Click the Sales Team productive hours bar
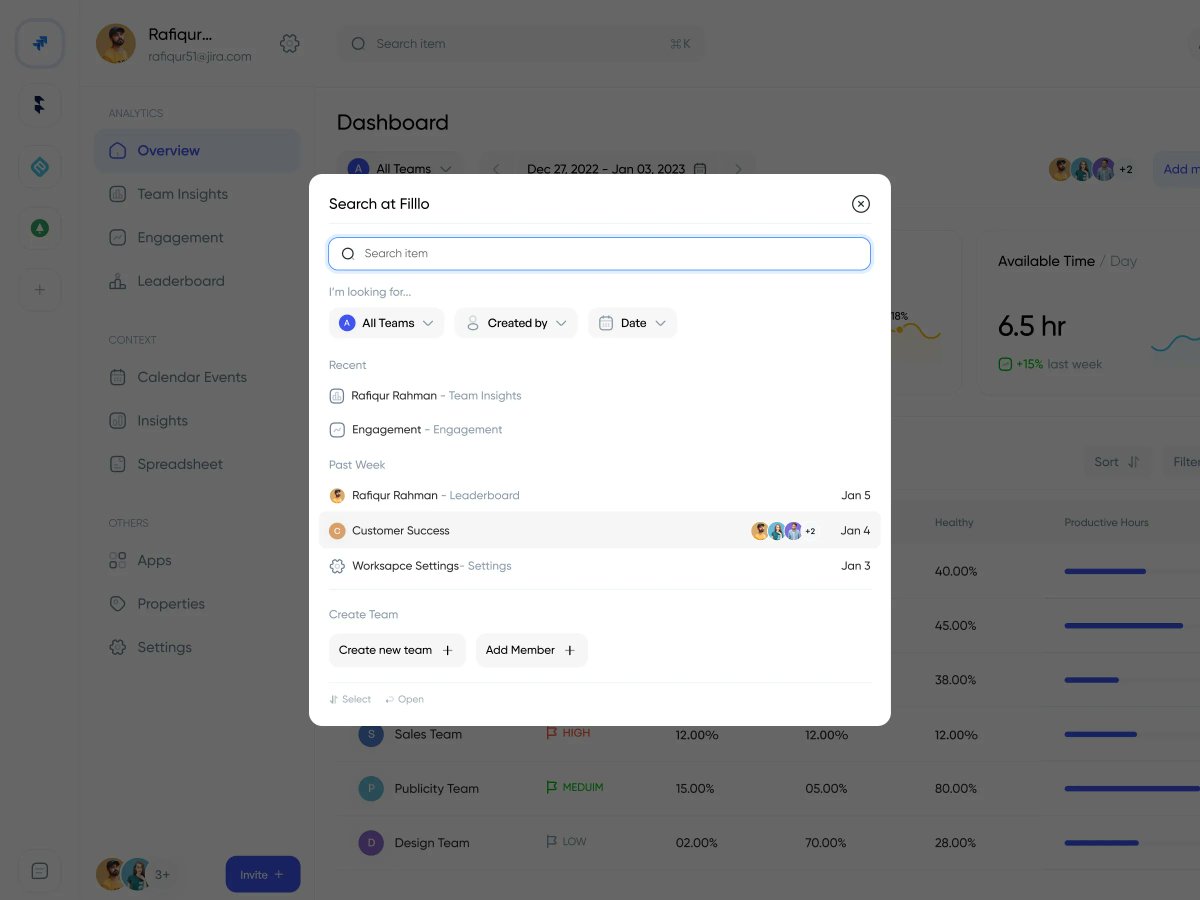 1100,734
